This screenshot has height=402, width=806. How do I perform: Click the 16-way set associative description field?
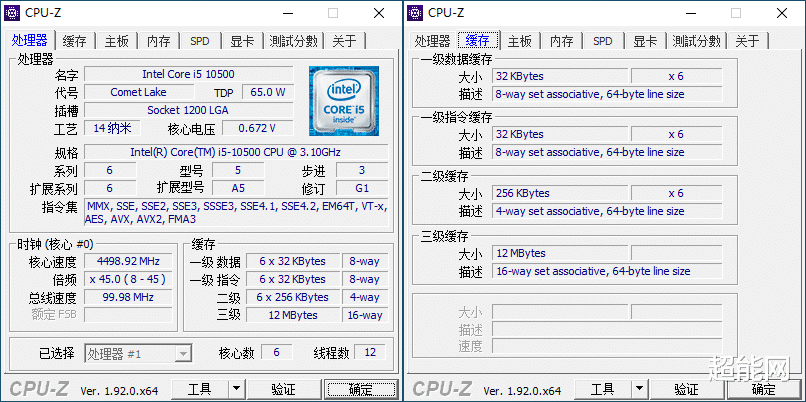coord(607,271)
